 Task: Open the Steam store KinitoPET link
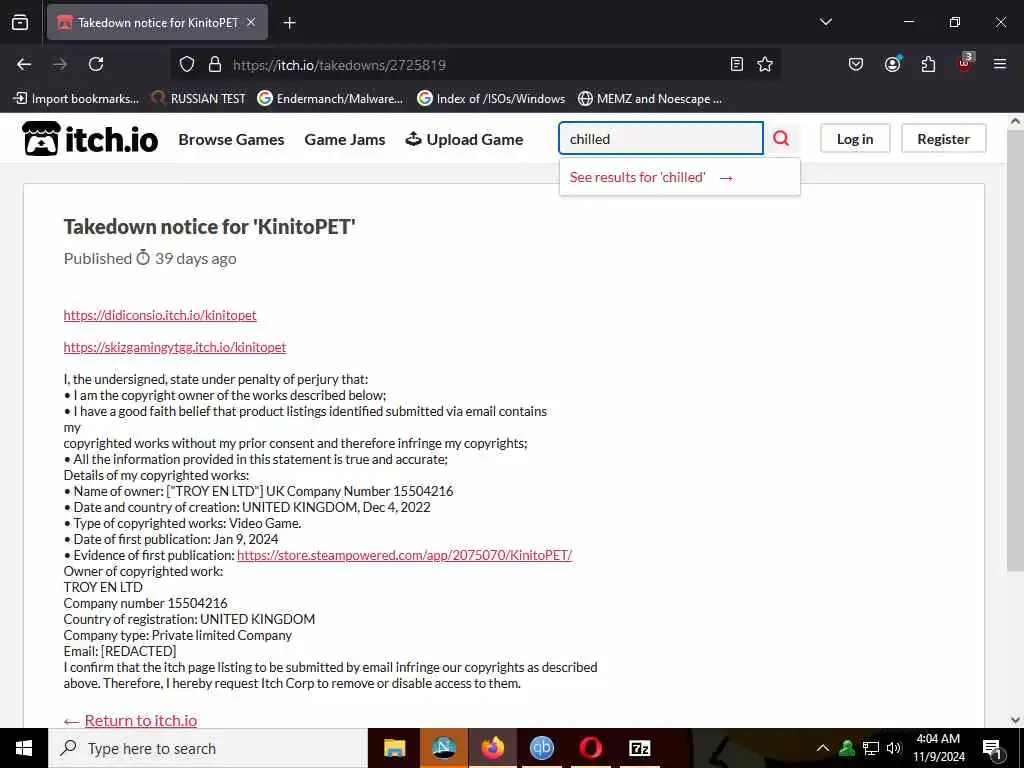[404, 555]
